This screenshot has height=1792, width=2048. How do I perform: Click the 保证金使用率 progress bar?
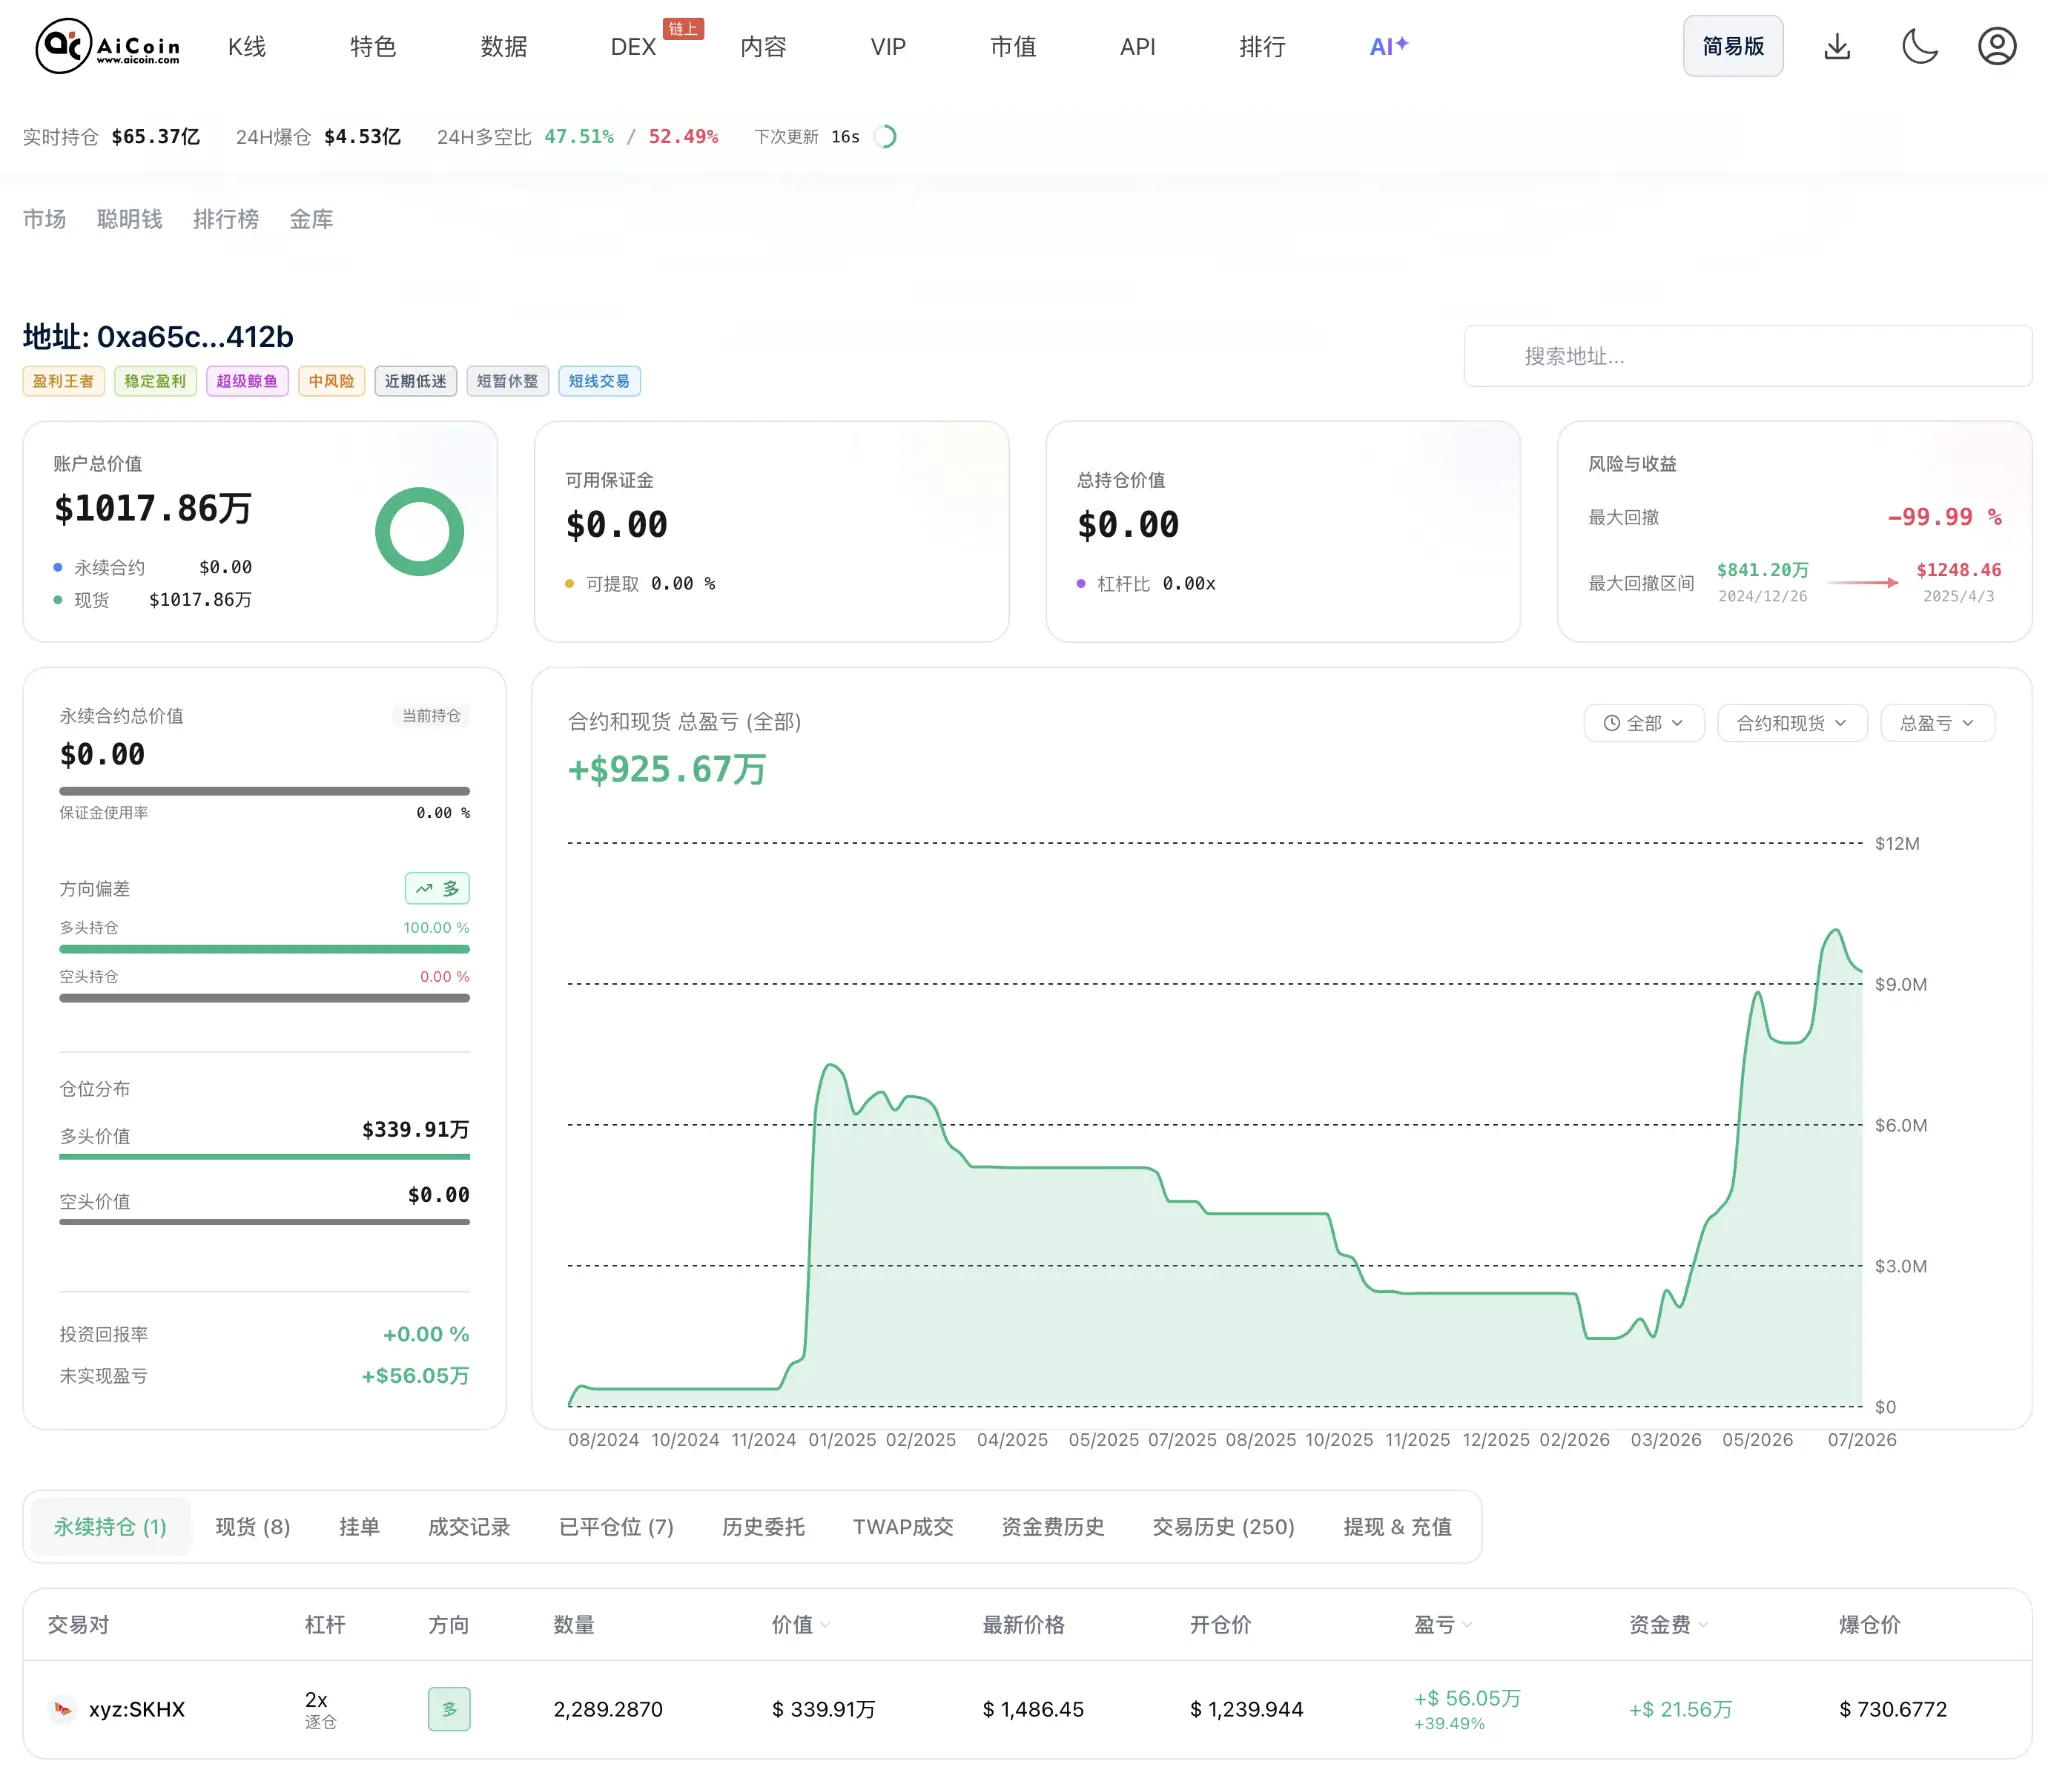coord(264,791)
